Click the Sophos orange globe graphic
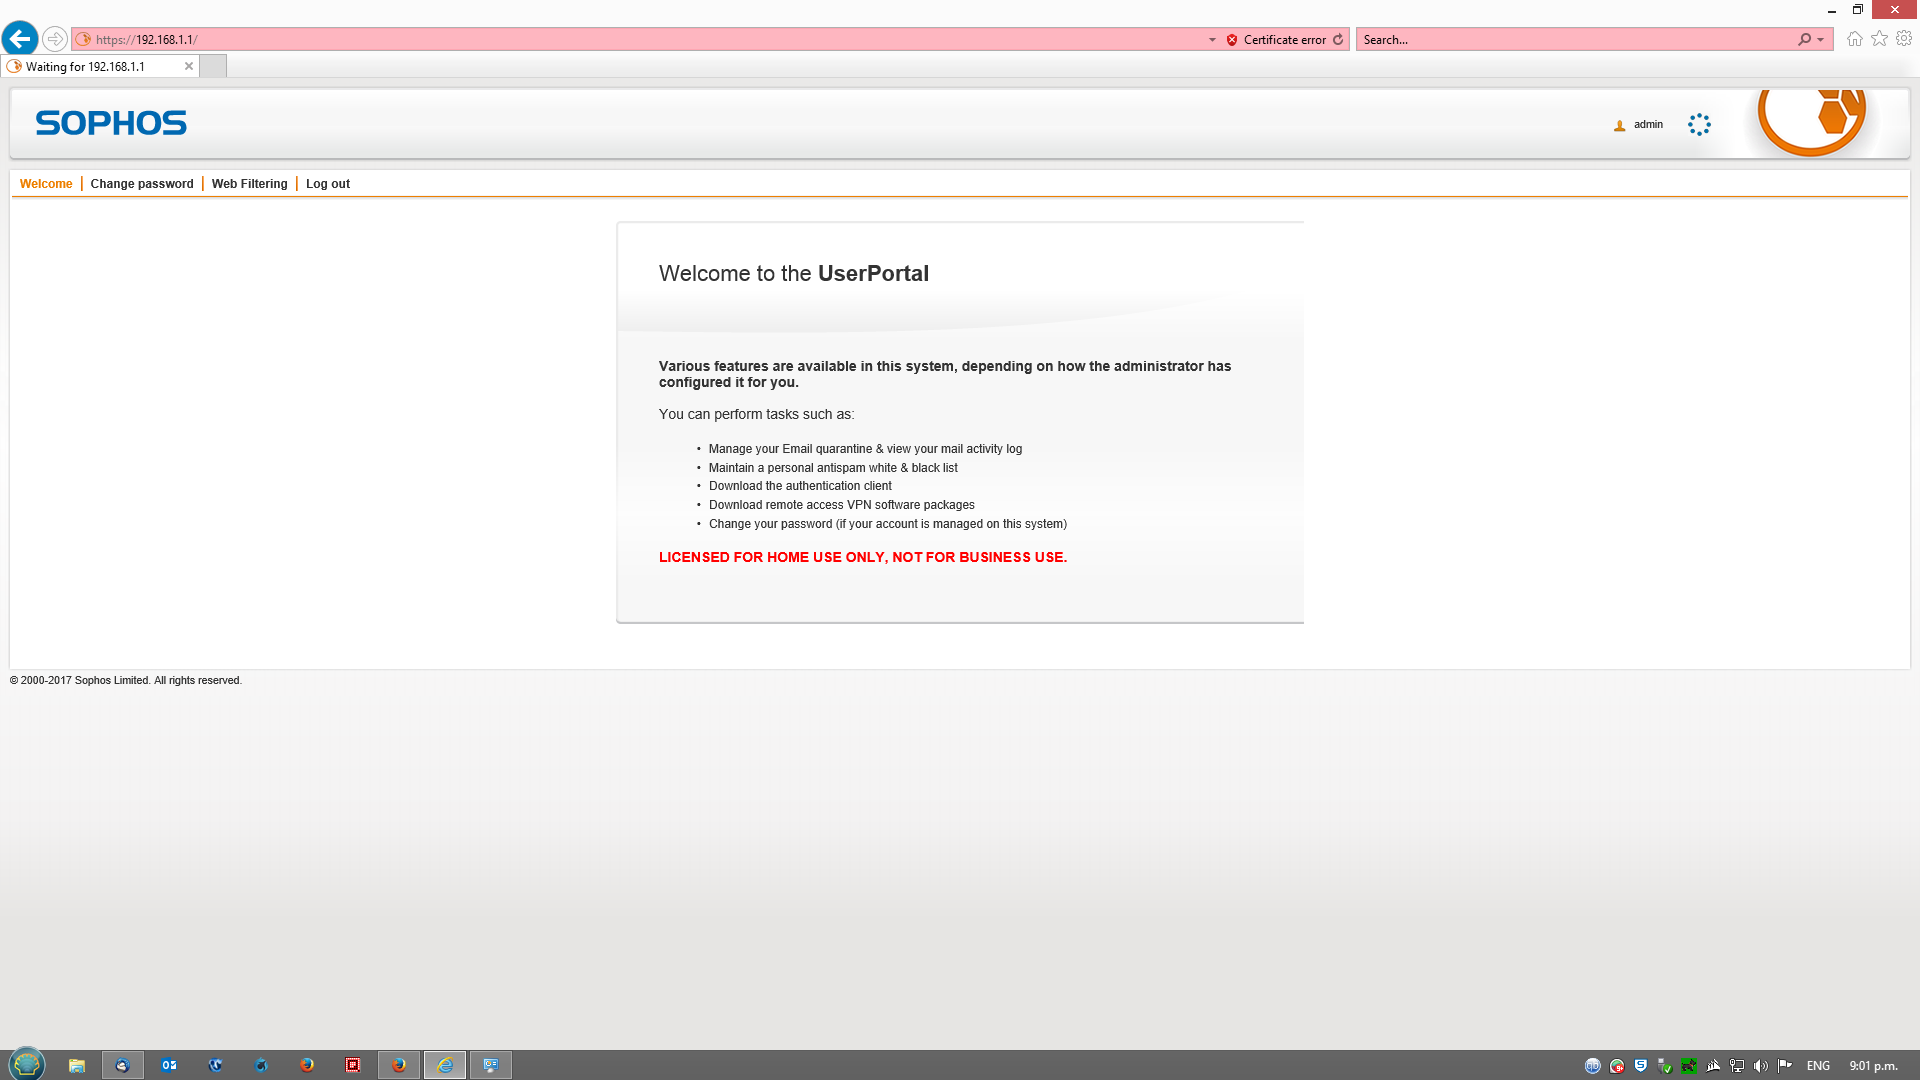 click(x=1812, y=122)
